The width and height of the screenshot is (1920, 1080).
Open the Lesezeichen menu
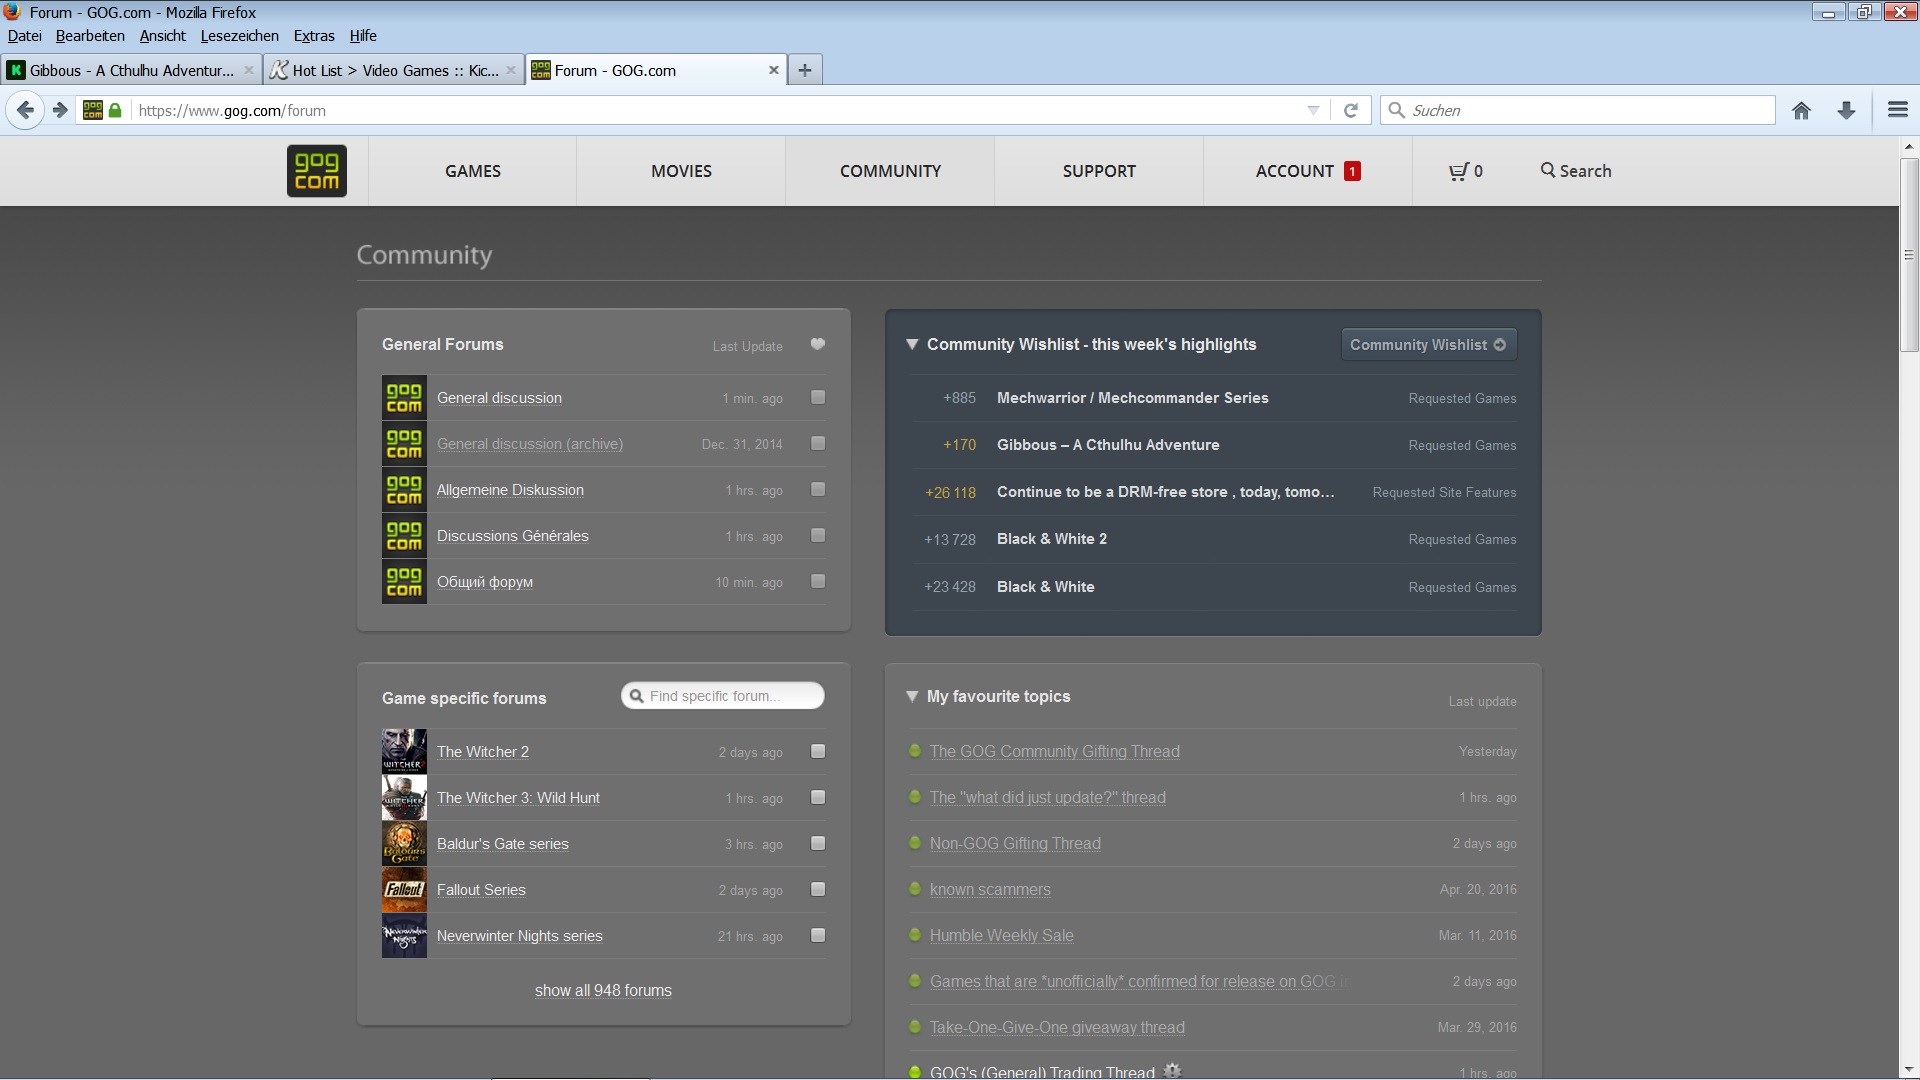(x=239, y=36)
